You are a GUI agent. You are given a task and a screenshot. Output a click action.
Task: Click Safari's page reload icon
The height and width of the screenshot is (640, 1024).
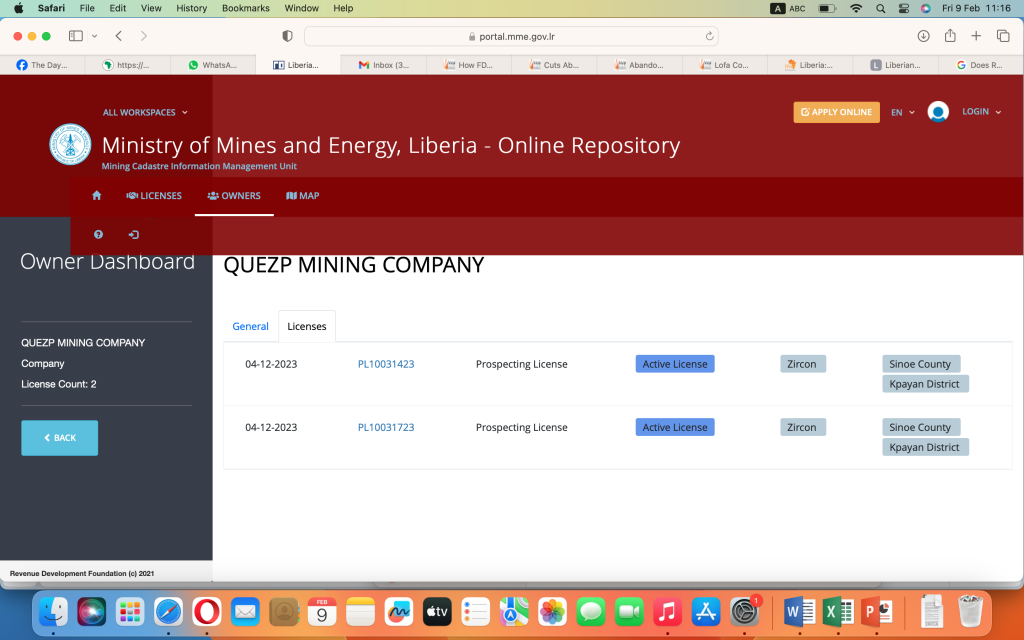point(710,36)
